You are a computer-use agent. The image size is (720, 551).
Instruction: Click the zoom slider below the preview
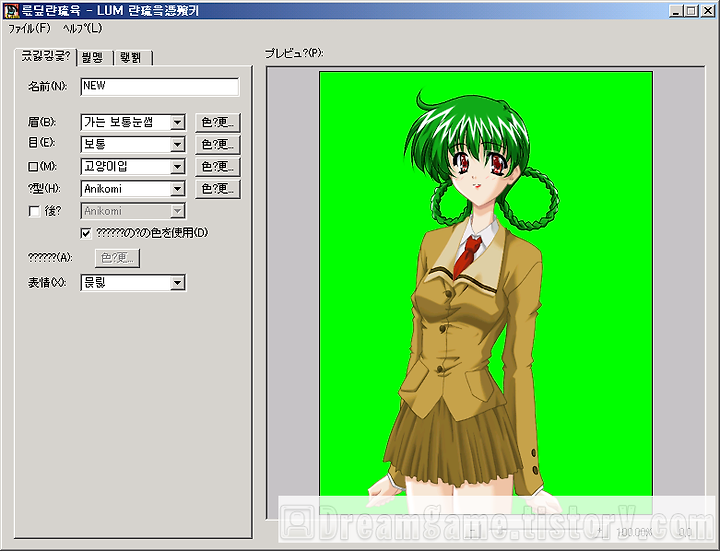pos(535,532)
